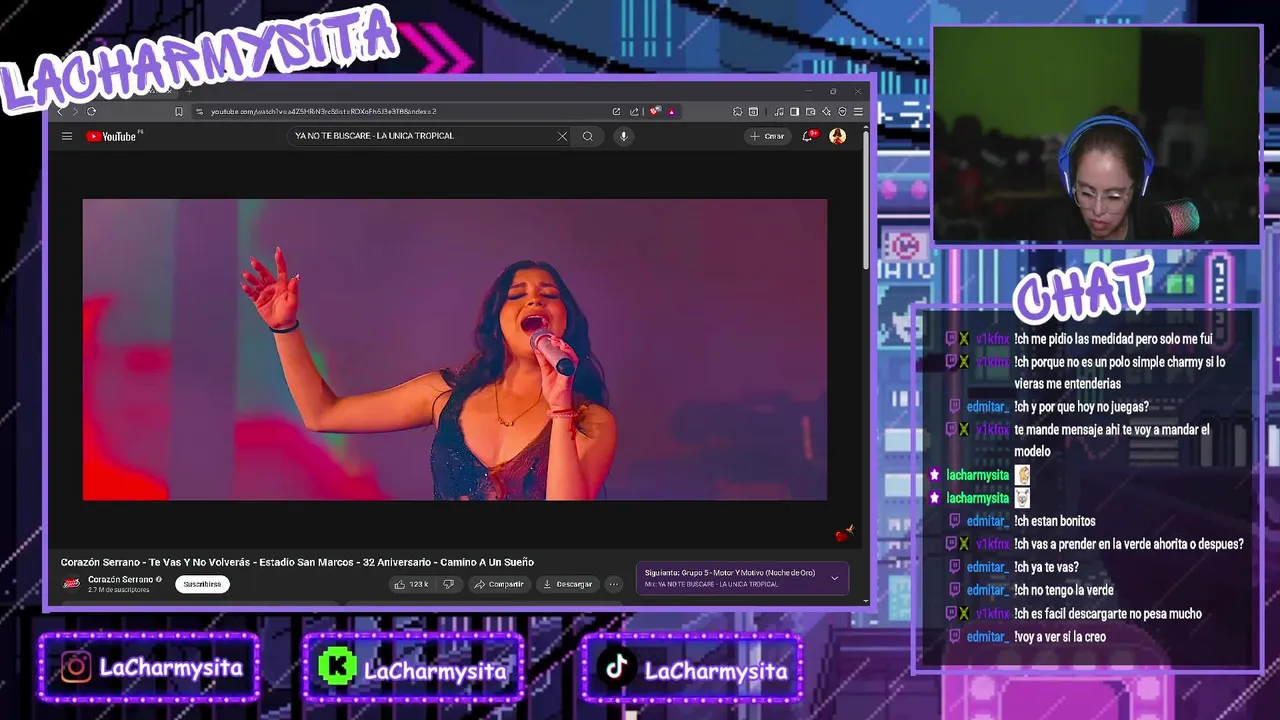Click the webcam overlay feed
1280x720 pixels.
click(x=1096, y=135)
